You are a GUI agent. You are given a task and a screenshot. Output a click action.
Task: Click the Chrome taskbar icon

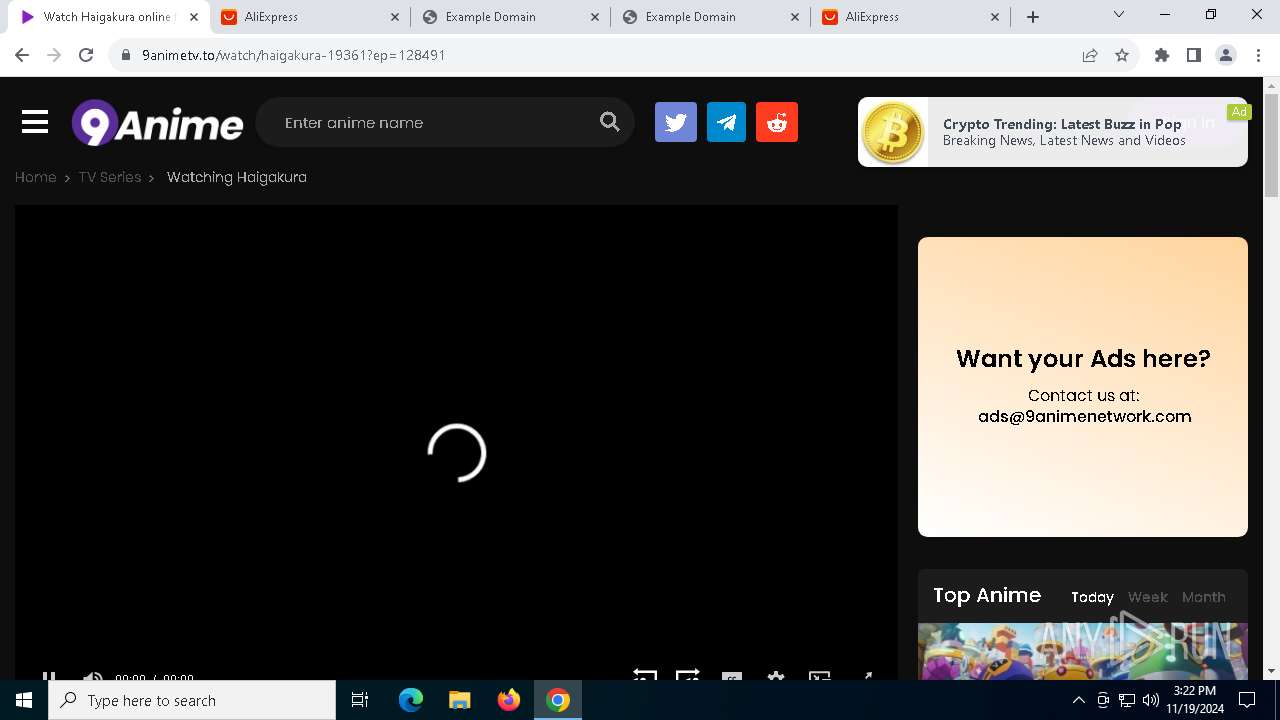click(x=558, y=700)
